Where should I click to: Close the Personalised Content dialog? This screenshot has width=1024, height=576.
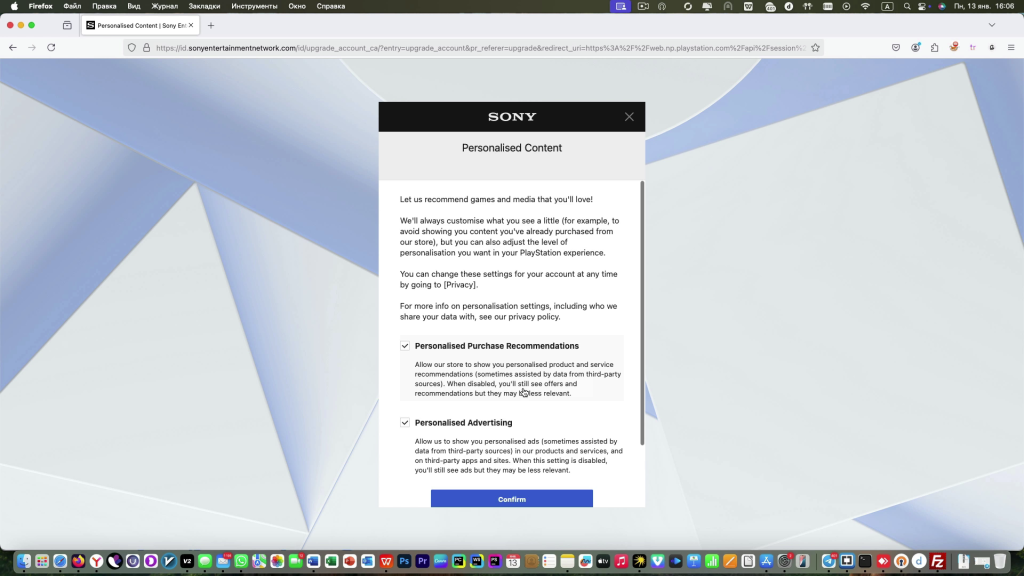coord(629,117)
